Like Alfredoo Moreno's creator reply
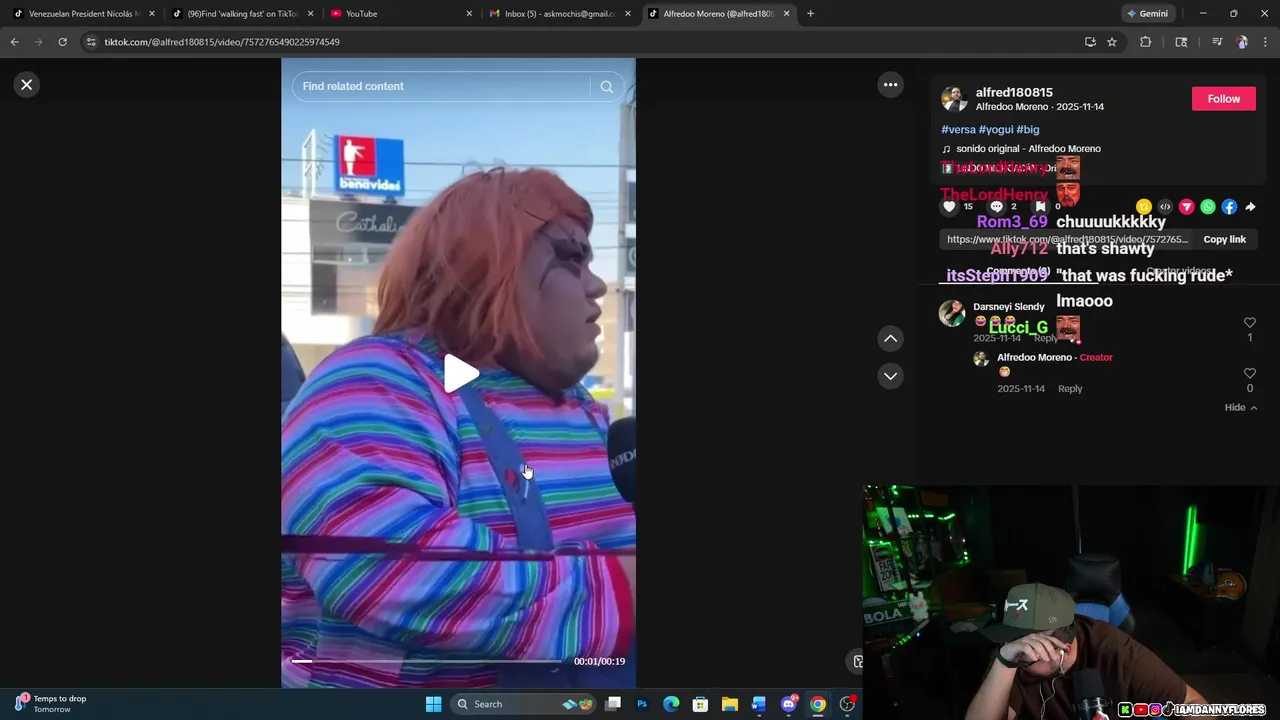The image size is (1280, 720). [x=1249, y=373]
